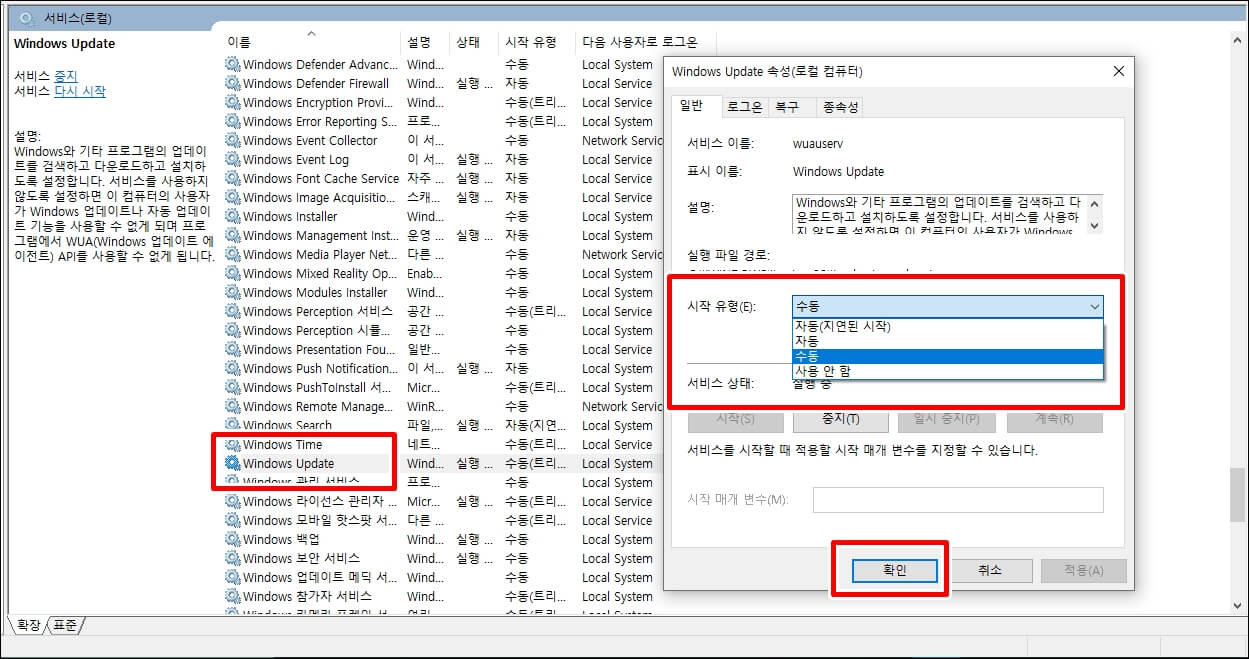The image size is (1249, 659).
Task: Click gear icon next to Windows 백업
Action: [x=233, y=540]
